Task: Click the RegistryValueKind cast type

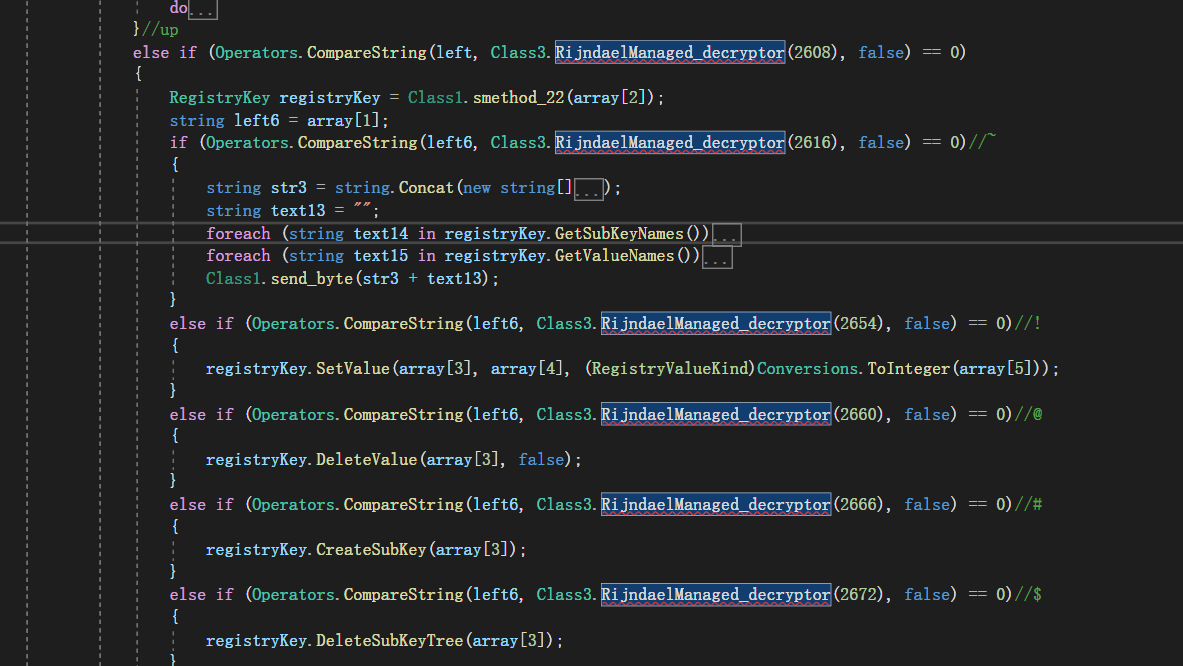Action: (x=671, y=369)
